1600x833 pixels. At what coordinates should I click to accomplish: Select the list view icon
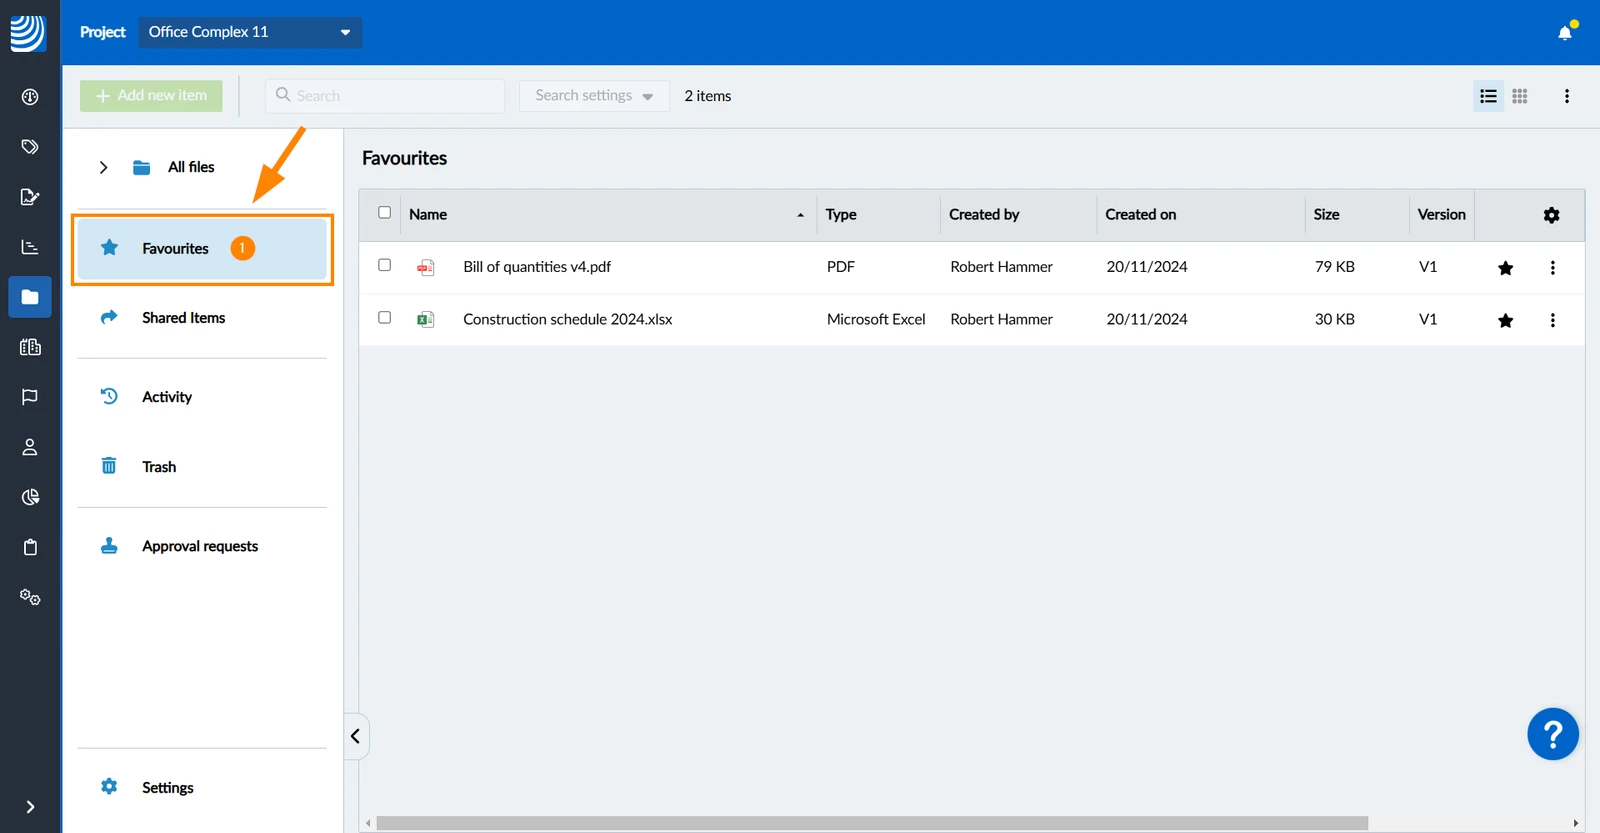1488,96
